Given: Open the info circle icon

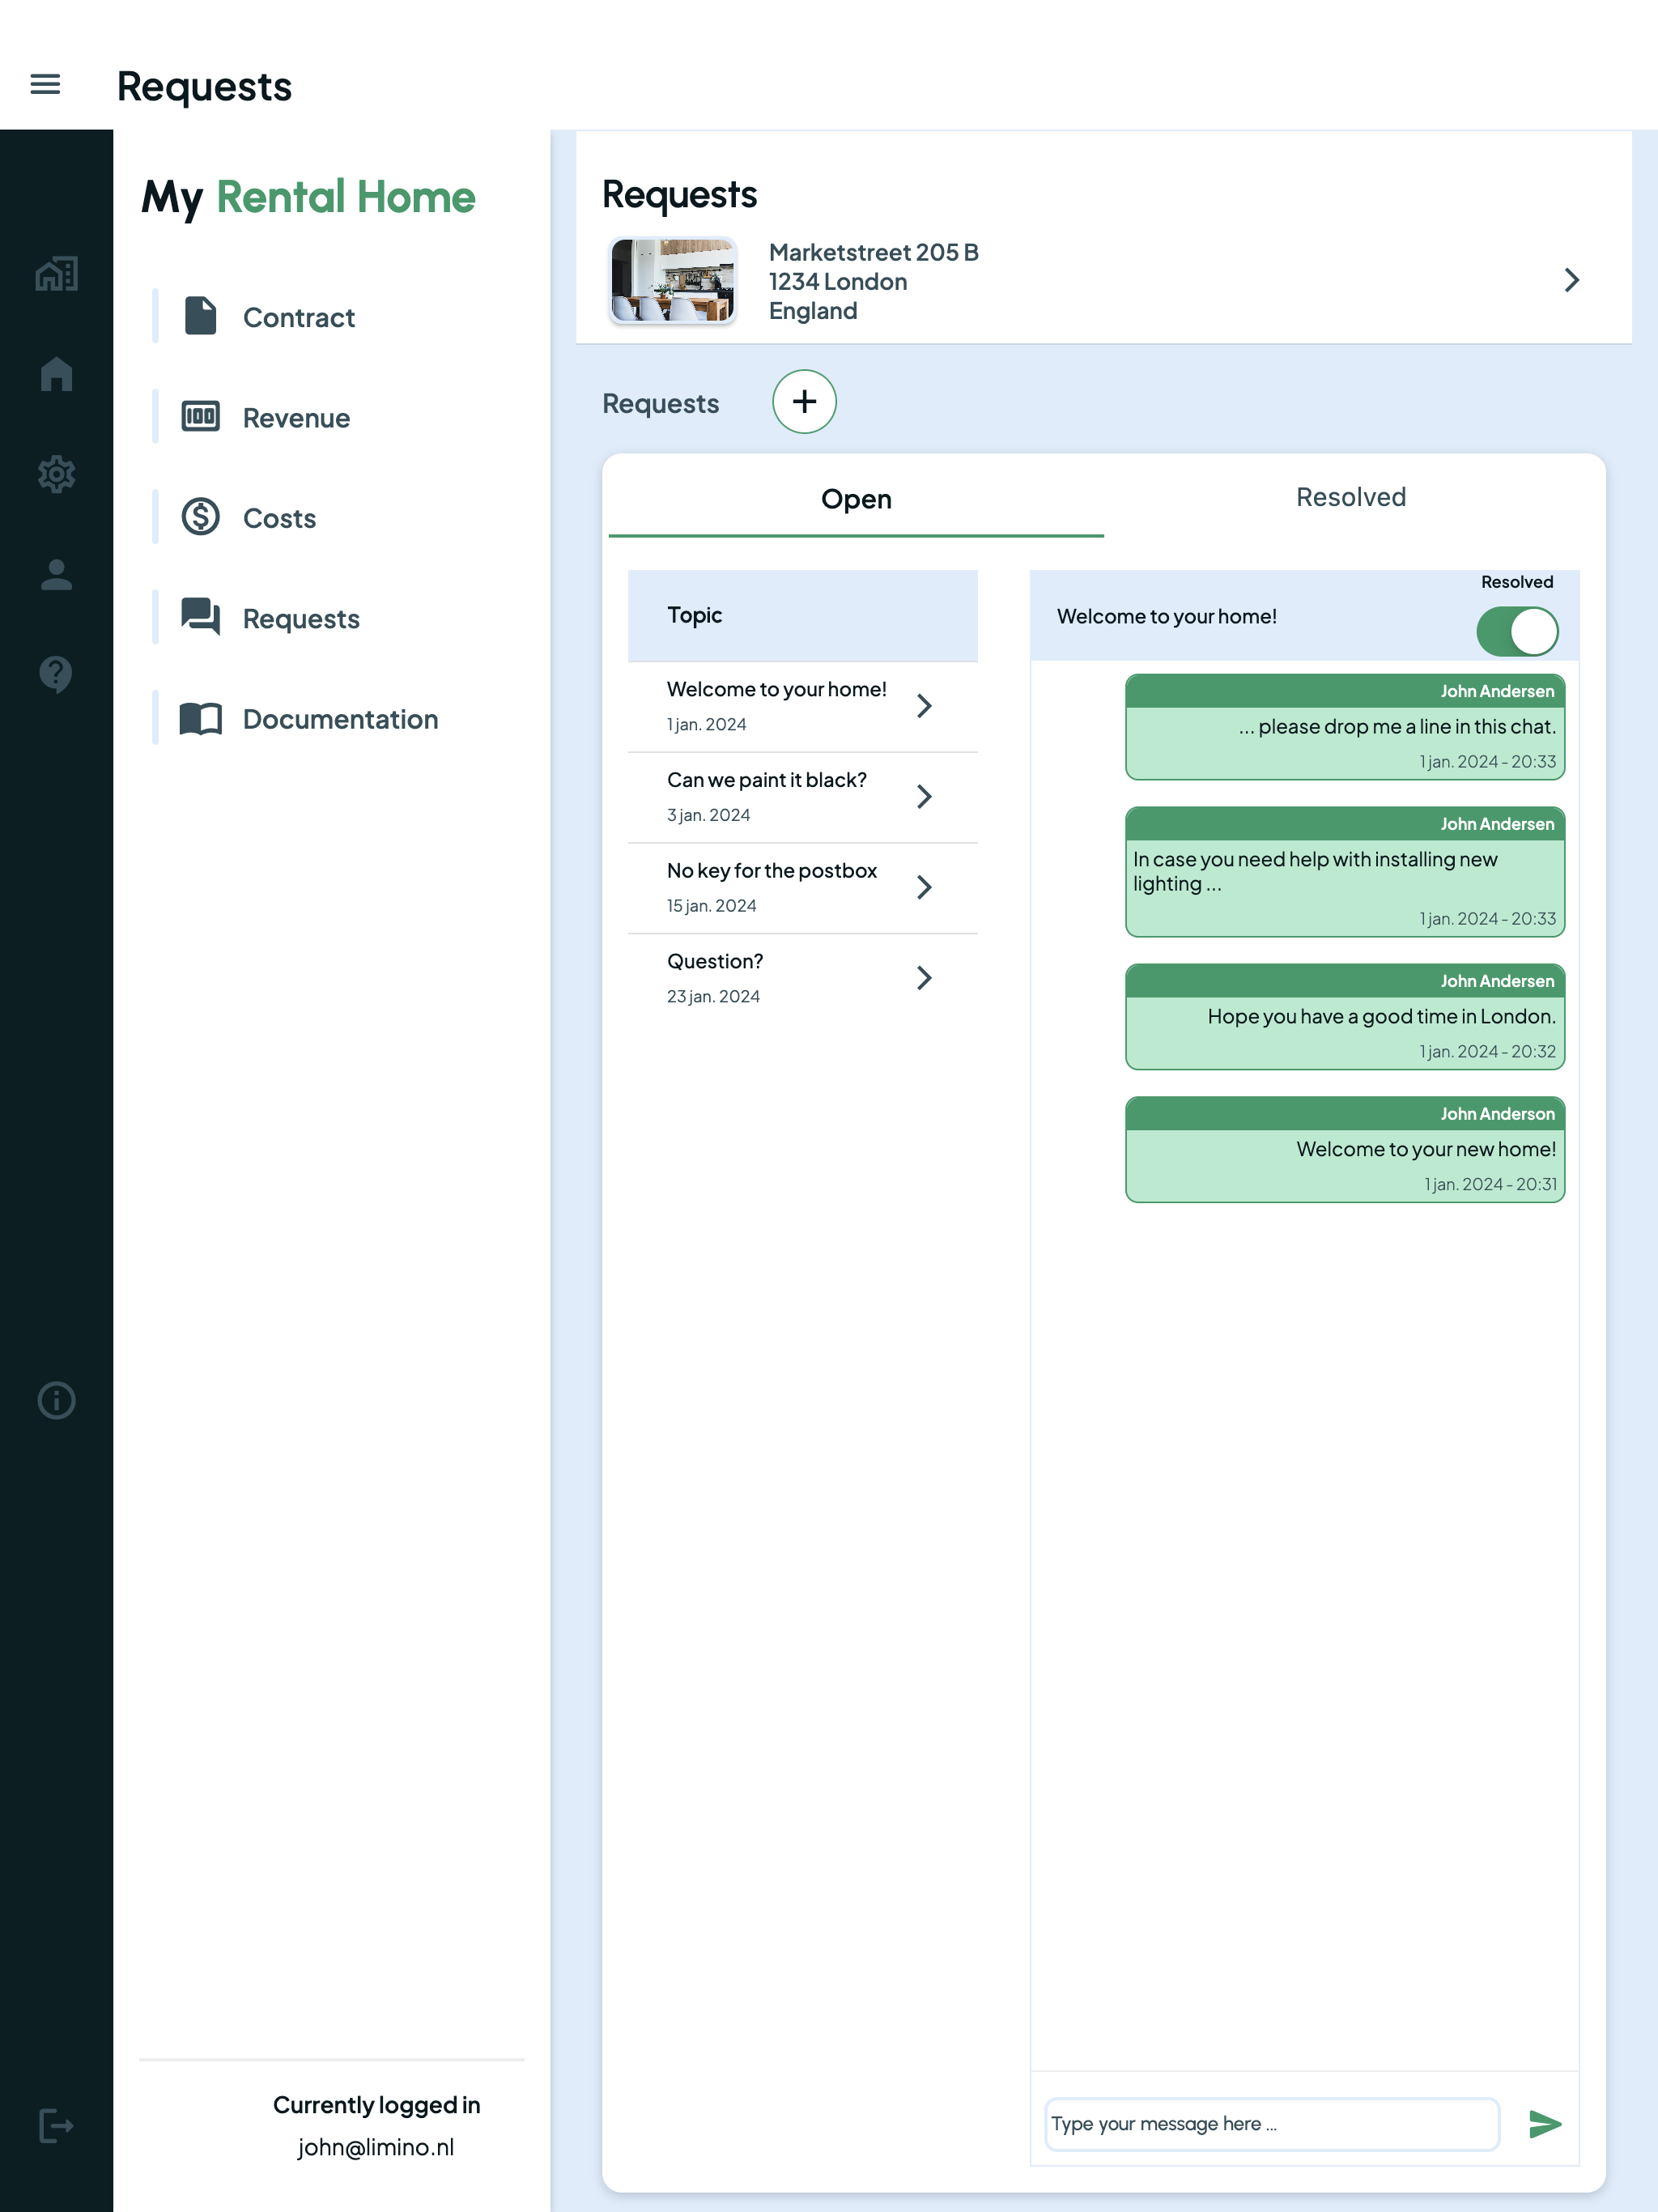Looking at the screenshot, I should pos(56,1400).
